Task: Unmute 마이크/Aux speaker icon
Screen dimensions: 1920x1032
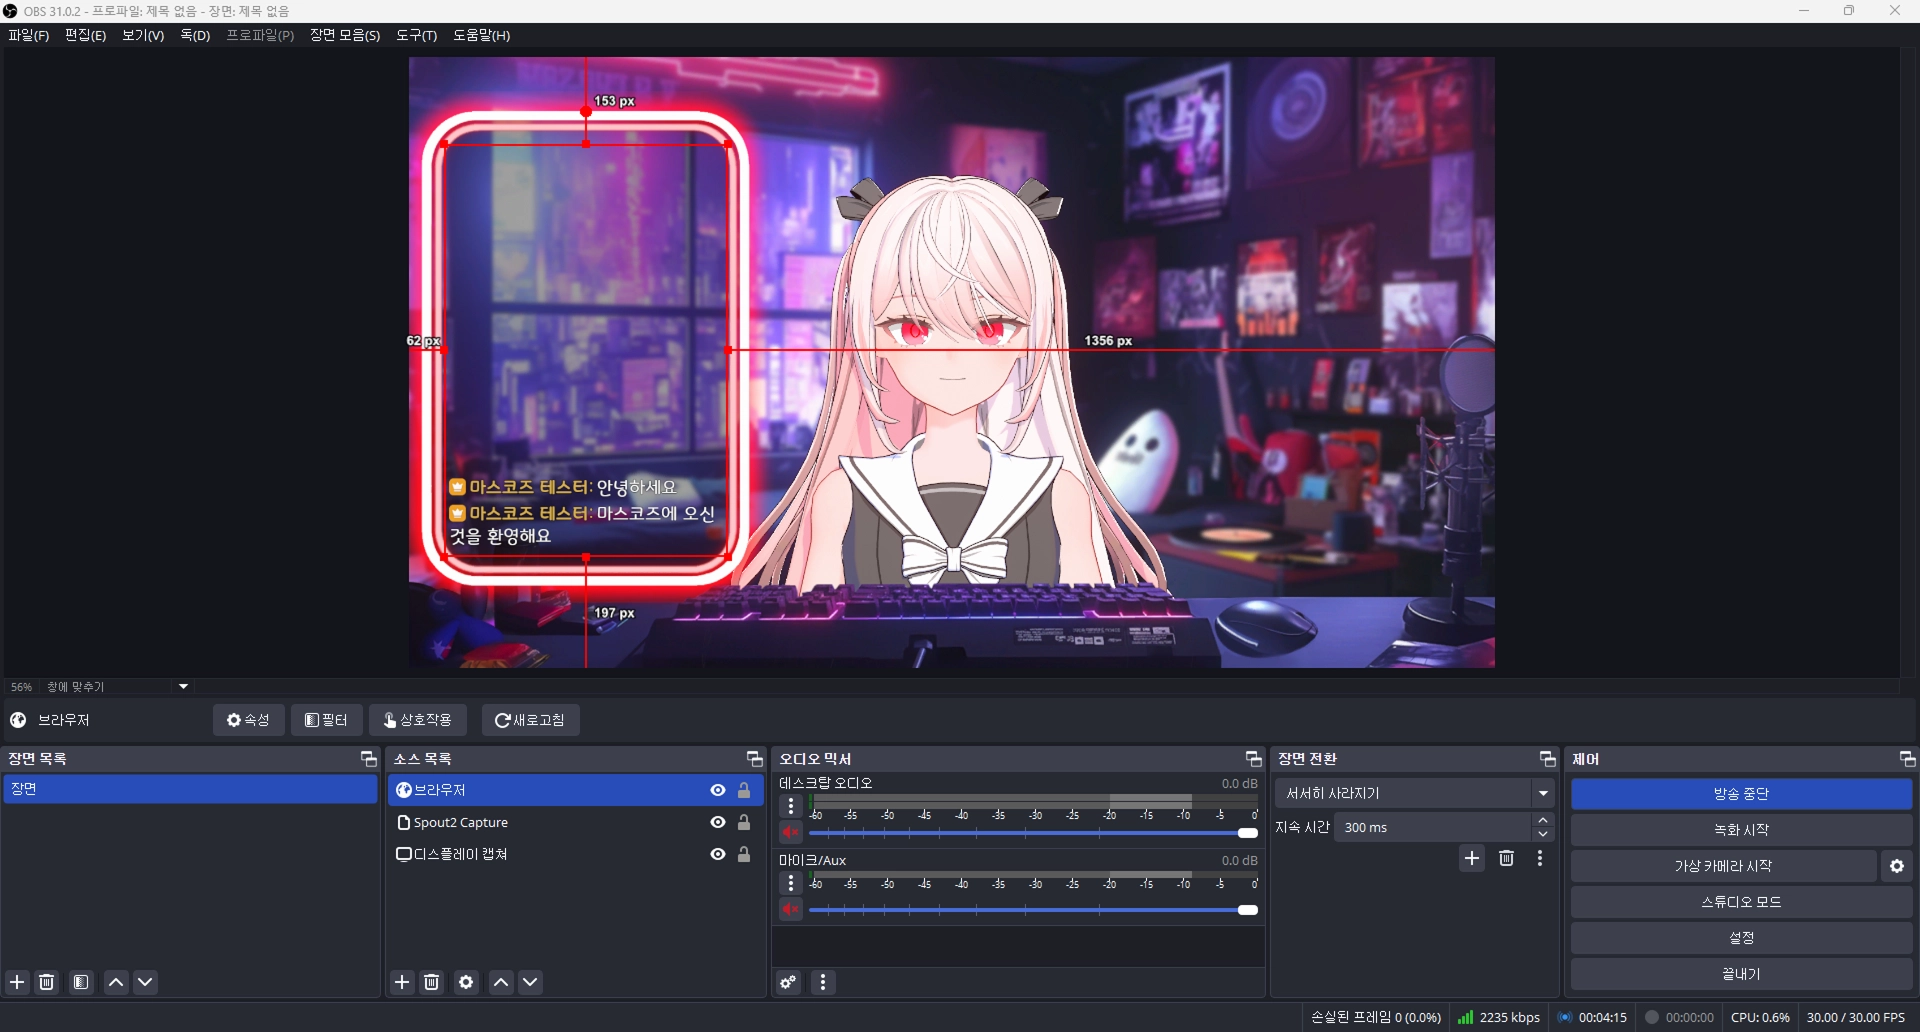Action: pyautogui.click(x=791, y=909)
